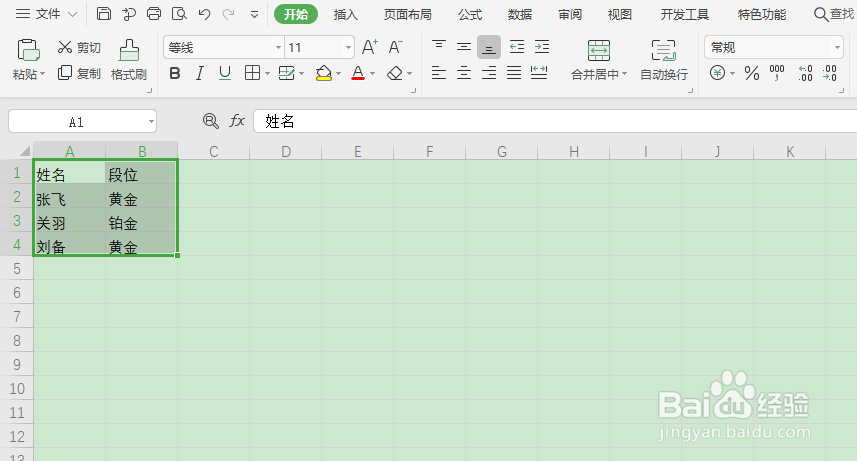Apply red font color
The image size is (857, 461).
point(358,73)
